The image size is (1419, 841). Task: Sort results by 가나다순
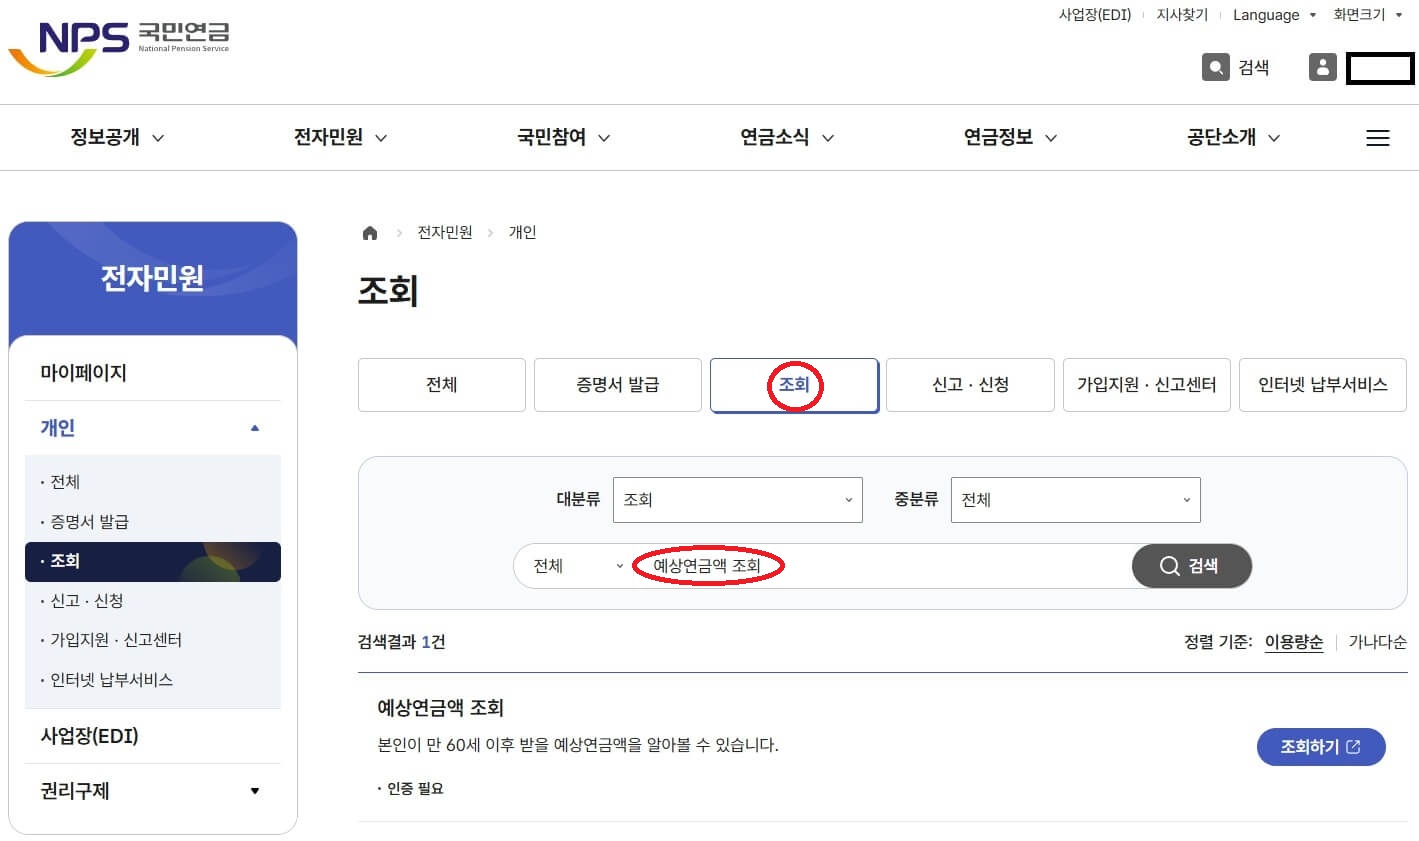tap(1377, 642)
